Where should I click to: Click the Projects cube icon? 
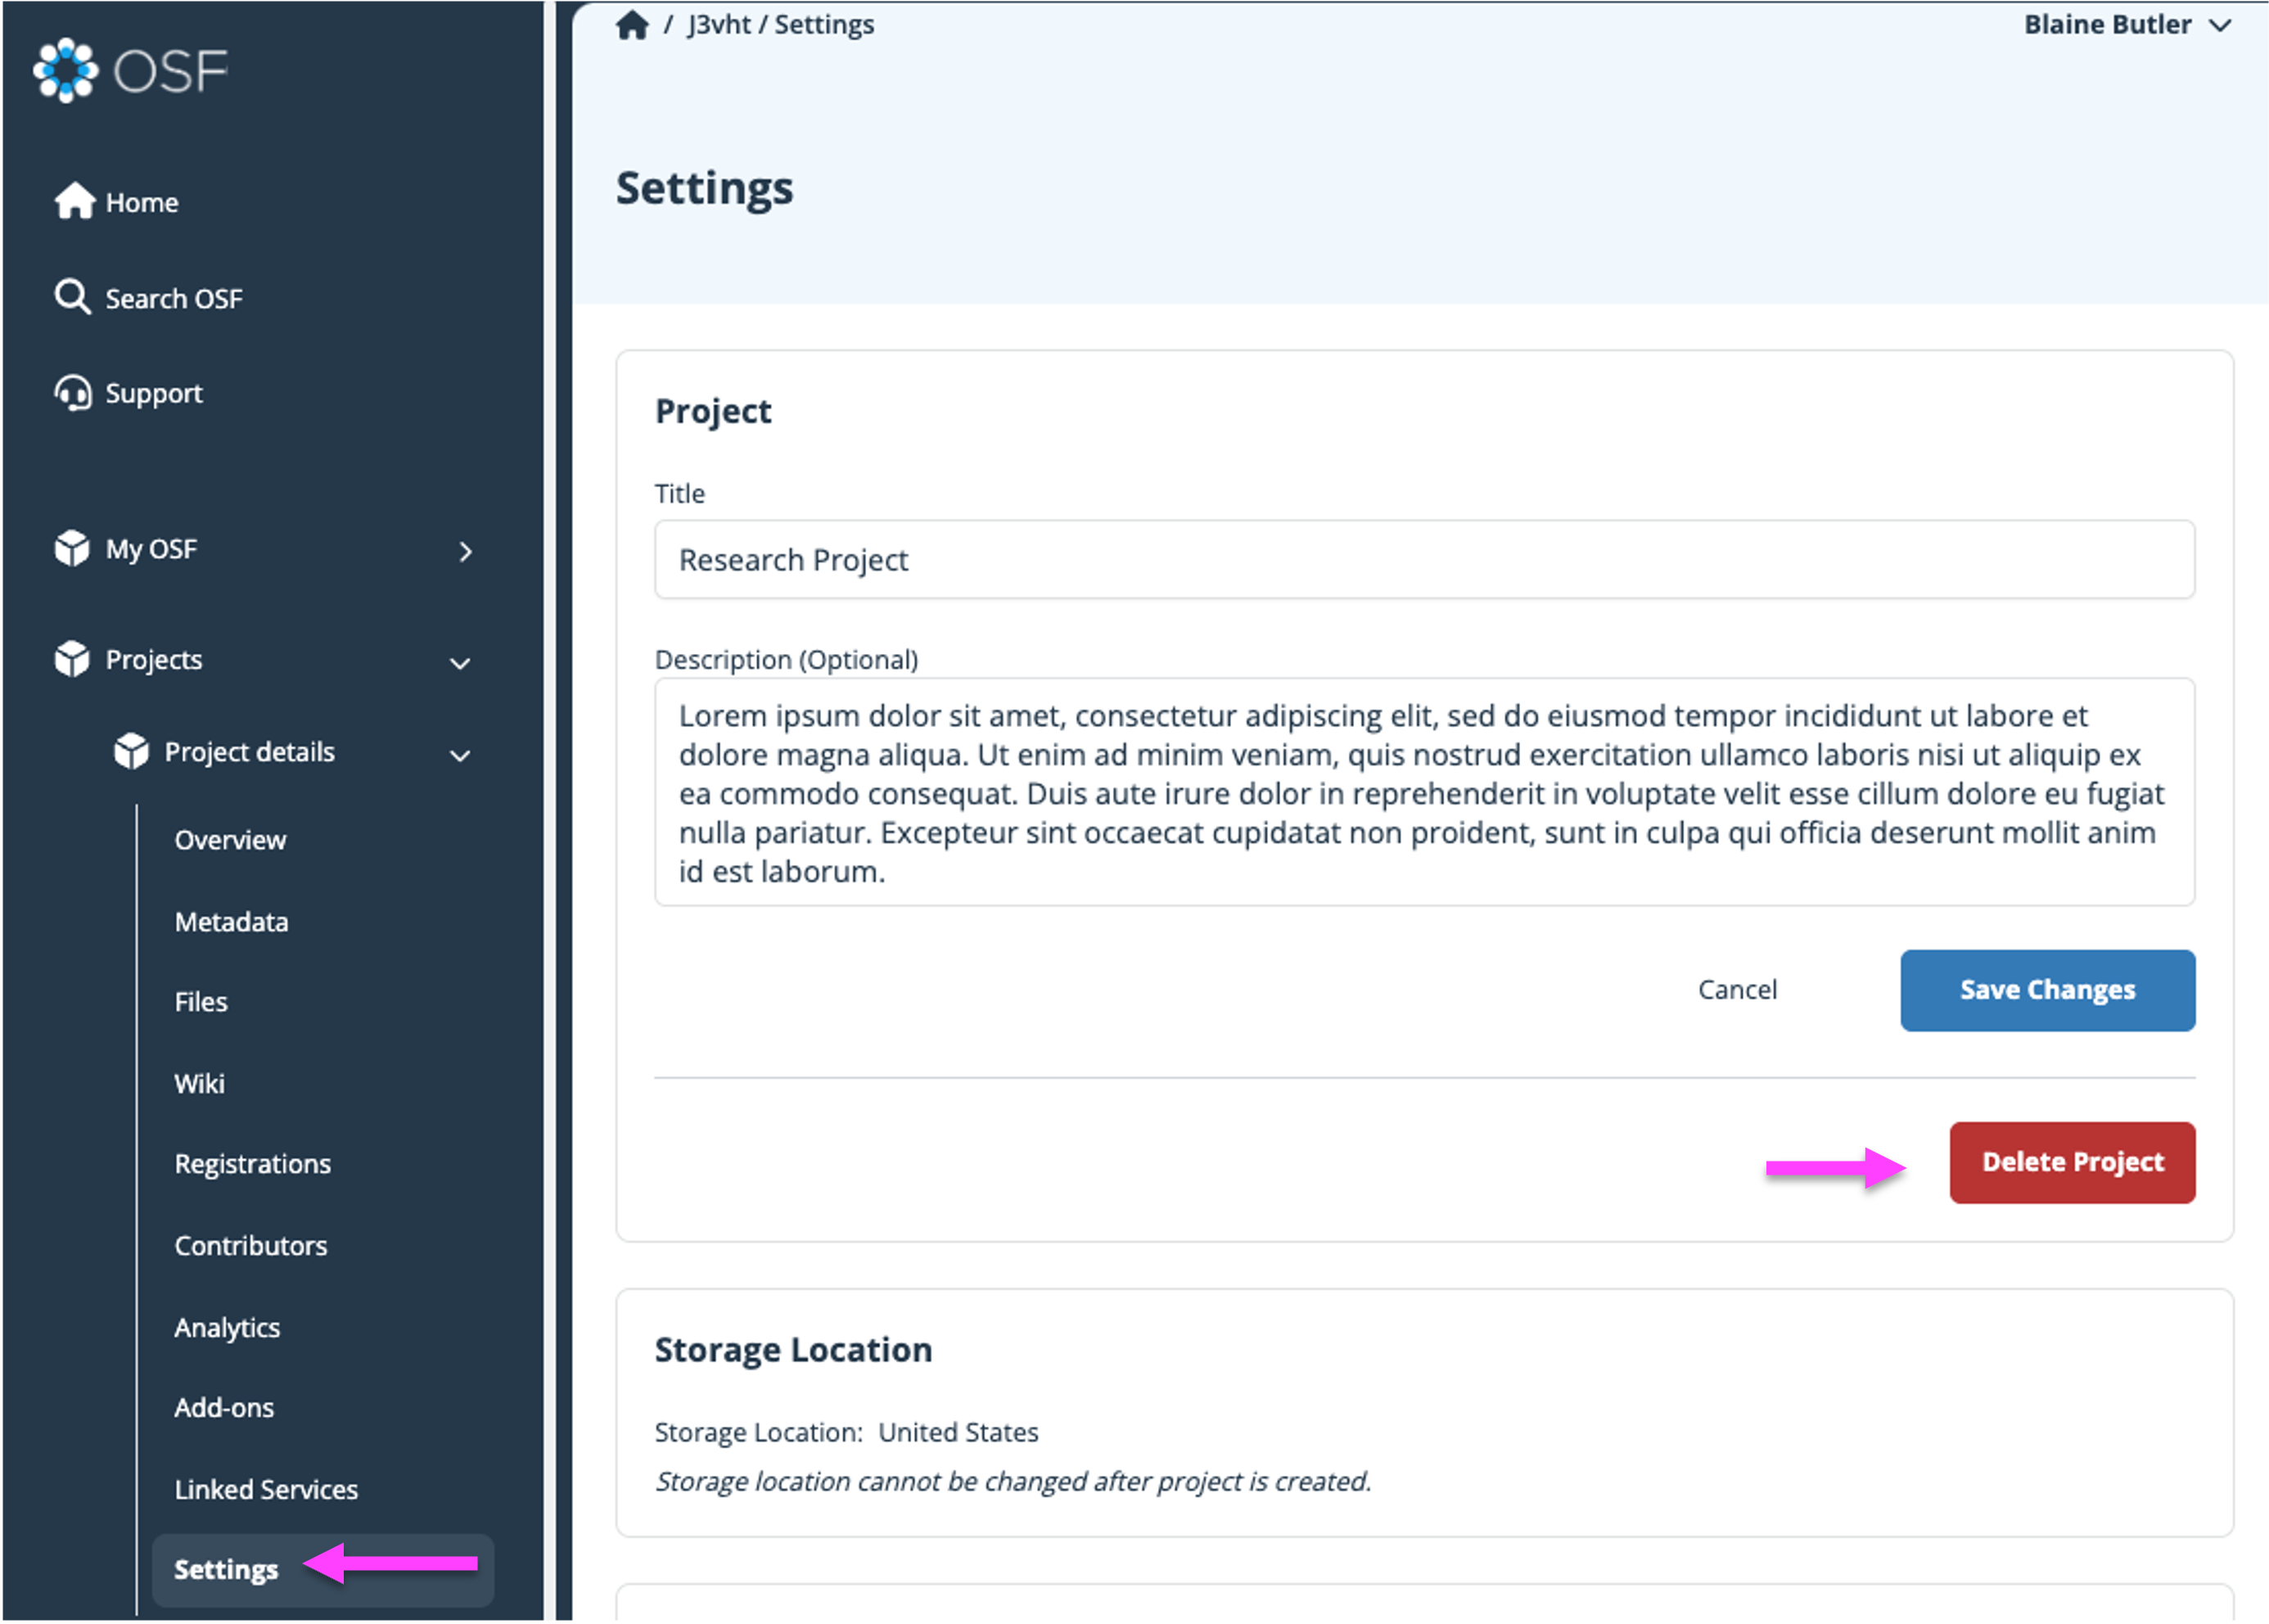click(72, 659)
